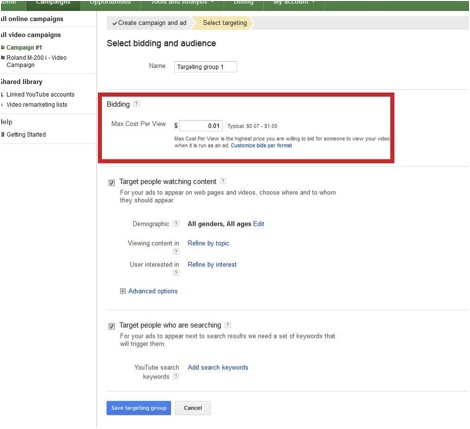Click the Select bidding and audience heading
Image resolution: width=470 pixels, height=429 pixels.
(161, 43)
